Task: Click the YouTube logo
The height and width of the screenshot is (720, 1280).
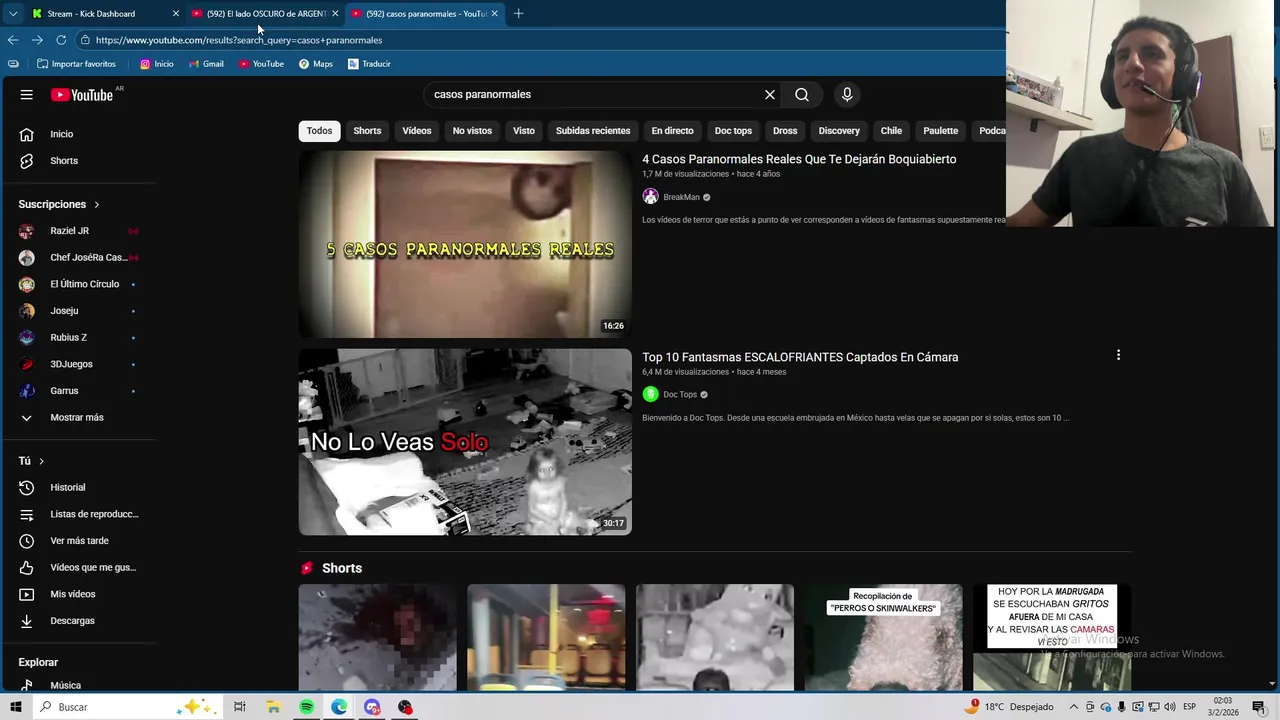Action: 82,95
